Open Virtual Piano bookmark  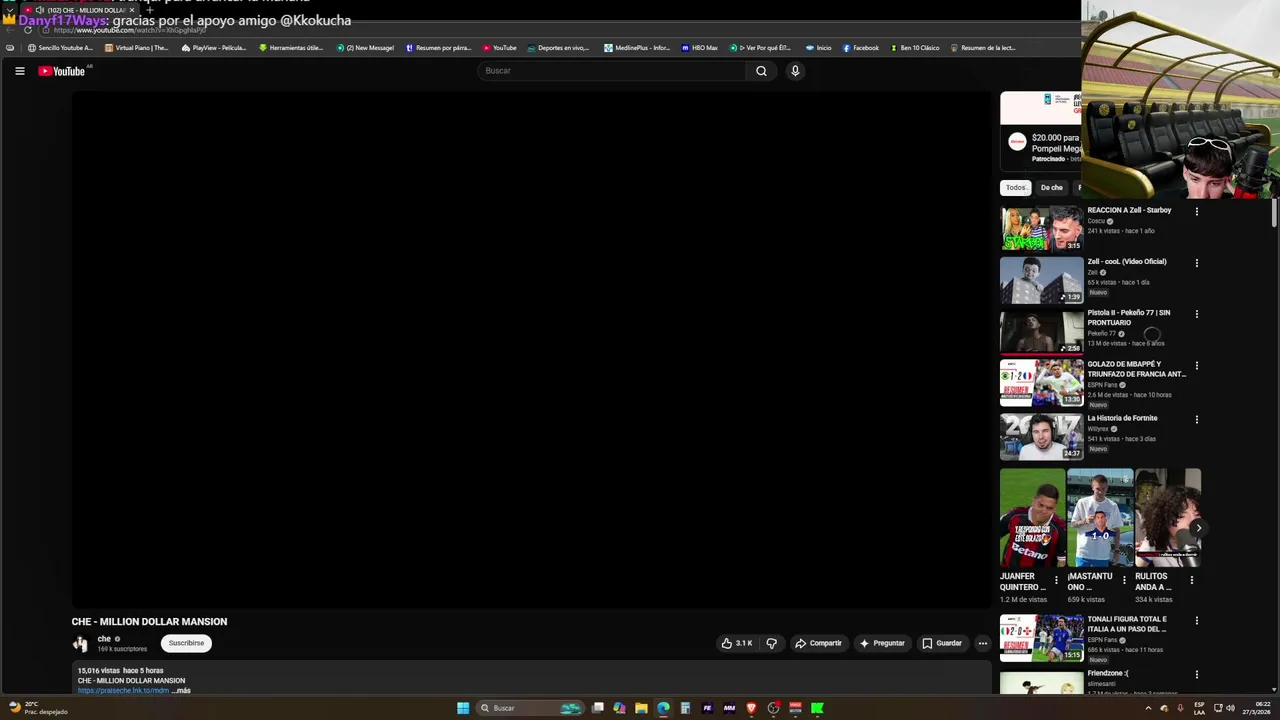pos(137,48)
